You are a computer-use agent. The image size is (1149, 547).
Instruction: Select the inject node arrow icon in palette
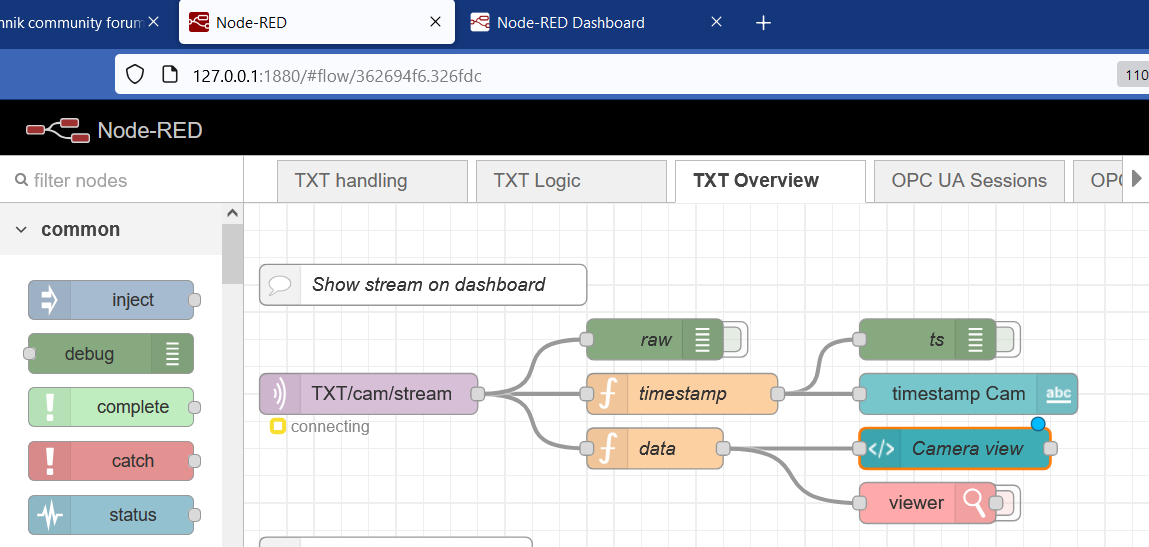[x=50, y=300]
